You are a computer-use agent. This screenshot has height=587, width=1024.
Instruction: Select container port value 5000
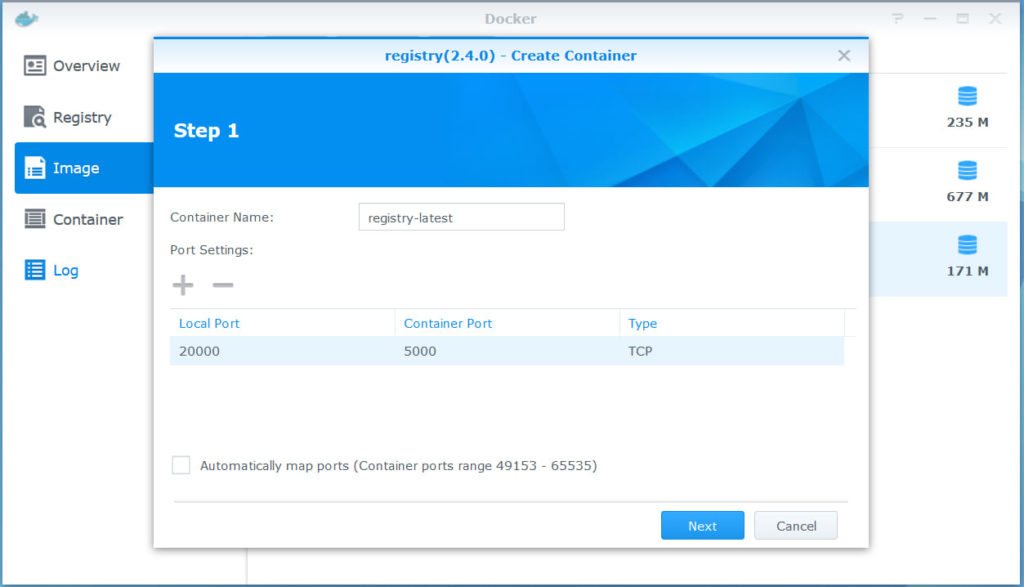pyautogui.click(x=420, y=351)
